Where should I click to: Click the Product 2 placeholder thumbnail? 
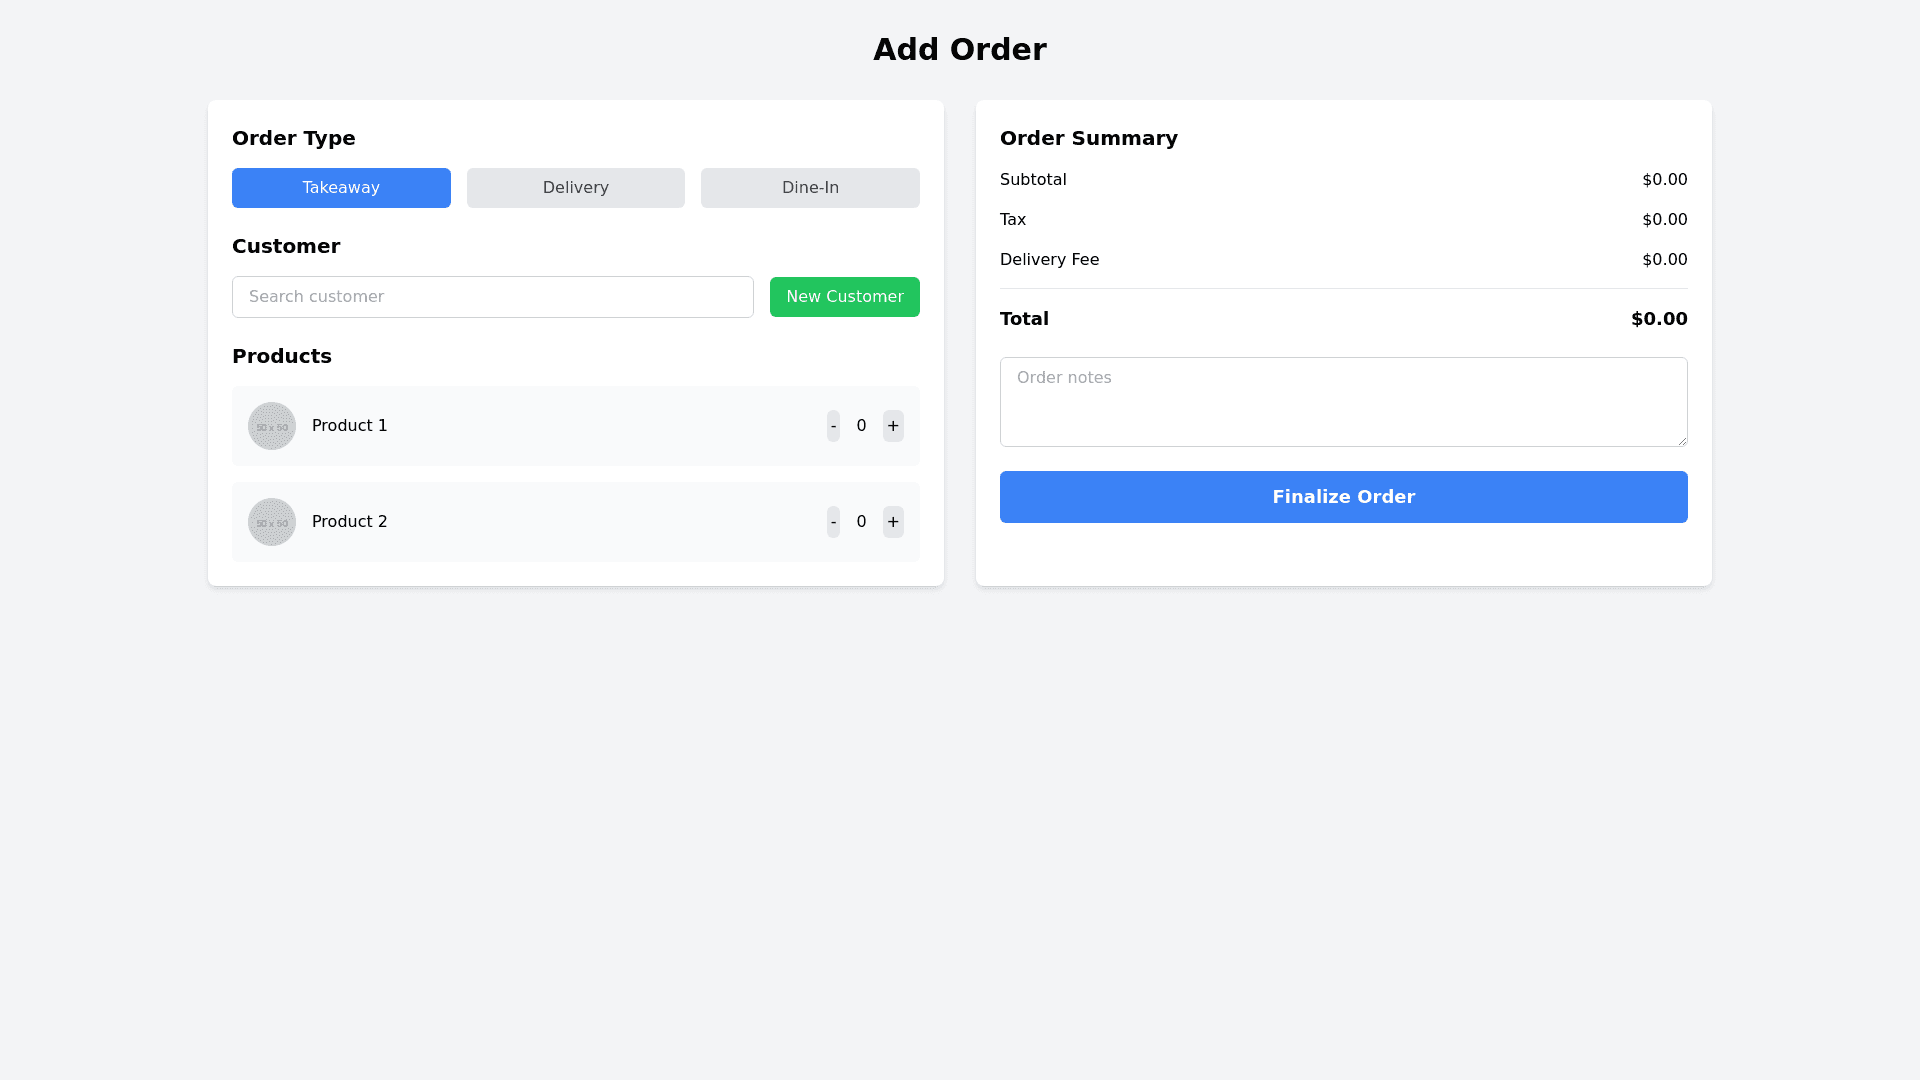271,521
